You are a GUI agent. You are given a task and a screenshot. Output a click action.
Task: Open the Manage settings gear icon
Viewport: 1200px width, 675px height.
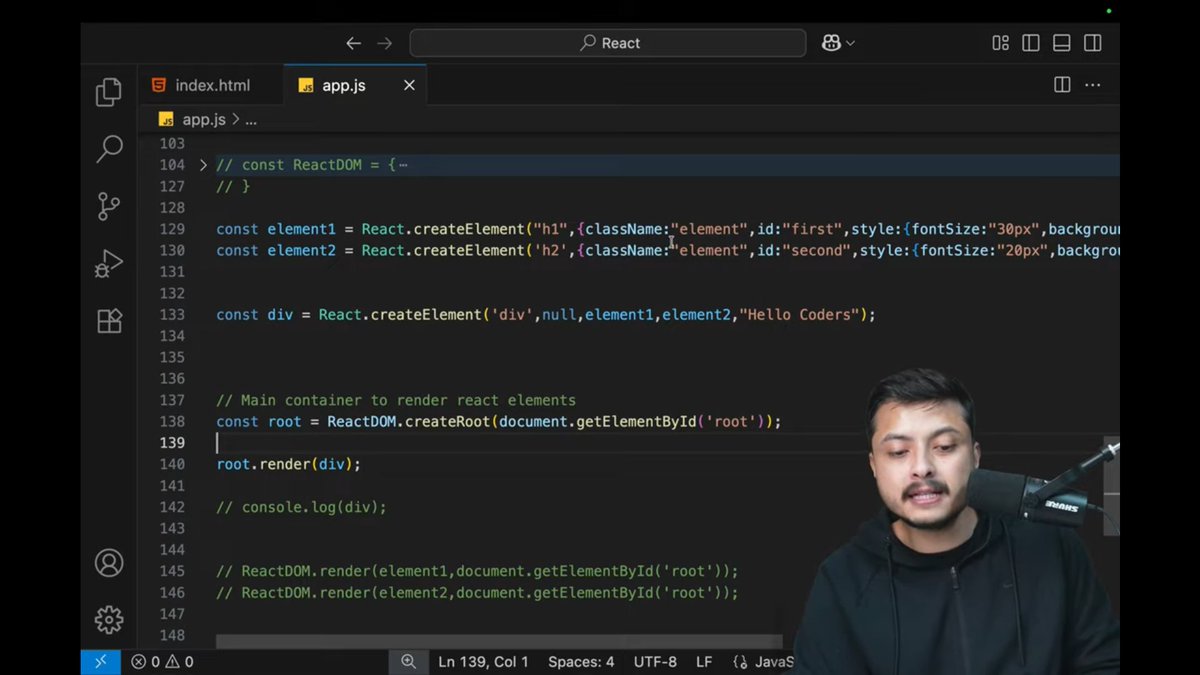click(x=109, y=620)
